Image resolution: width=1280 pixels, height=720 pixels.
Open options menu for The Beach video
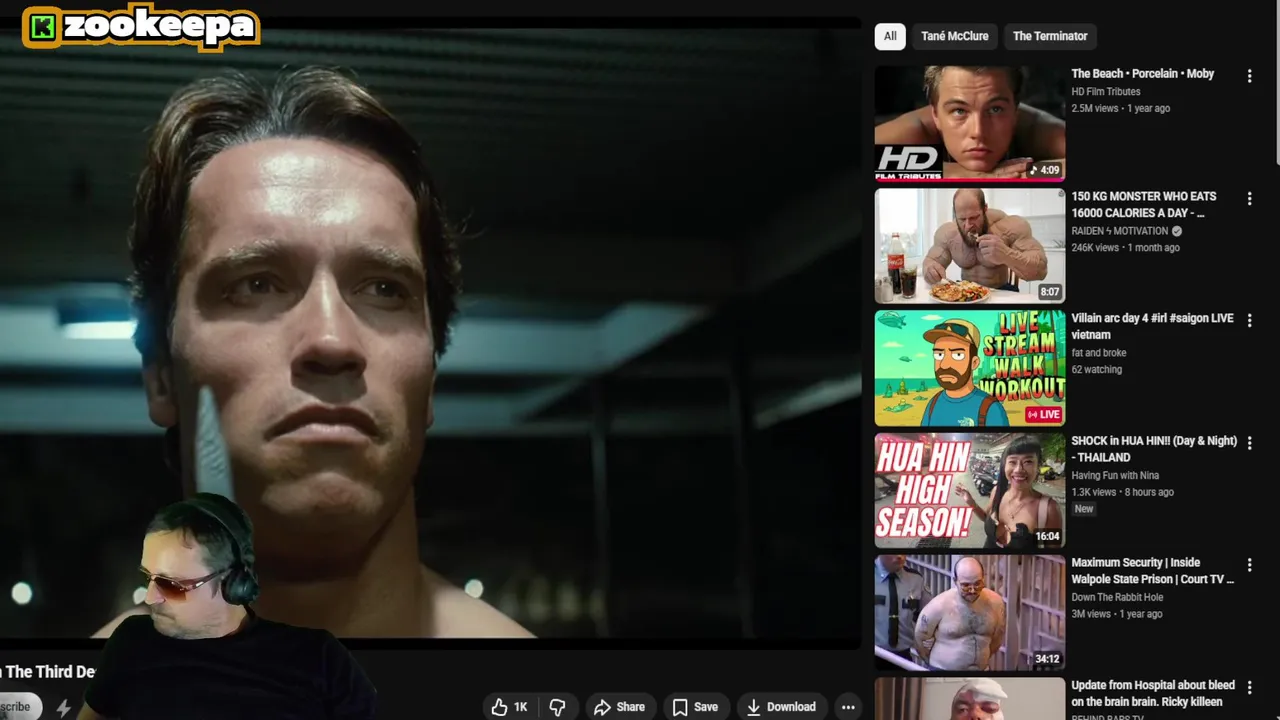(x=1249, y=76)
